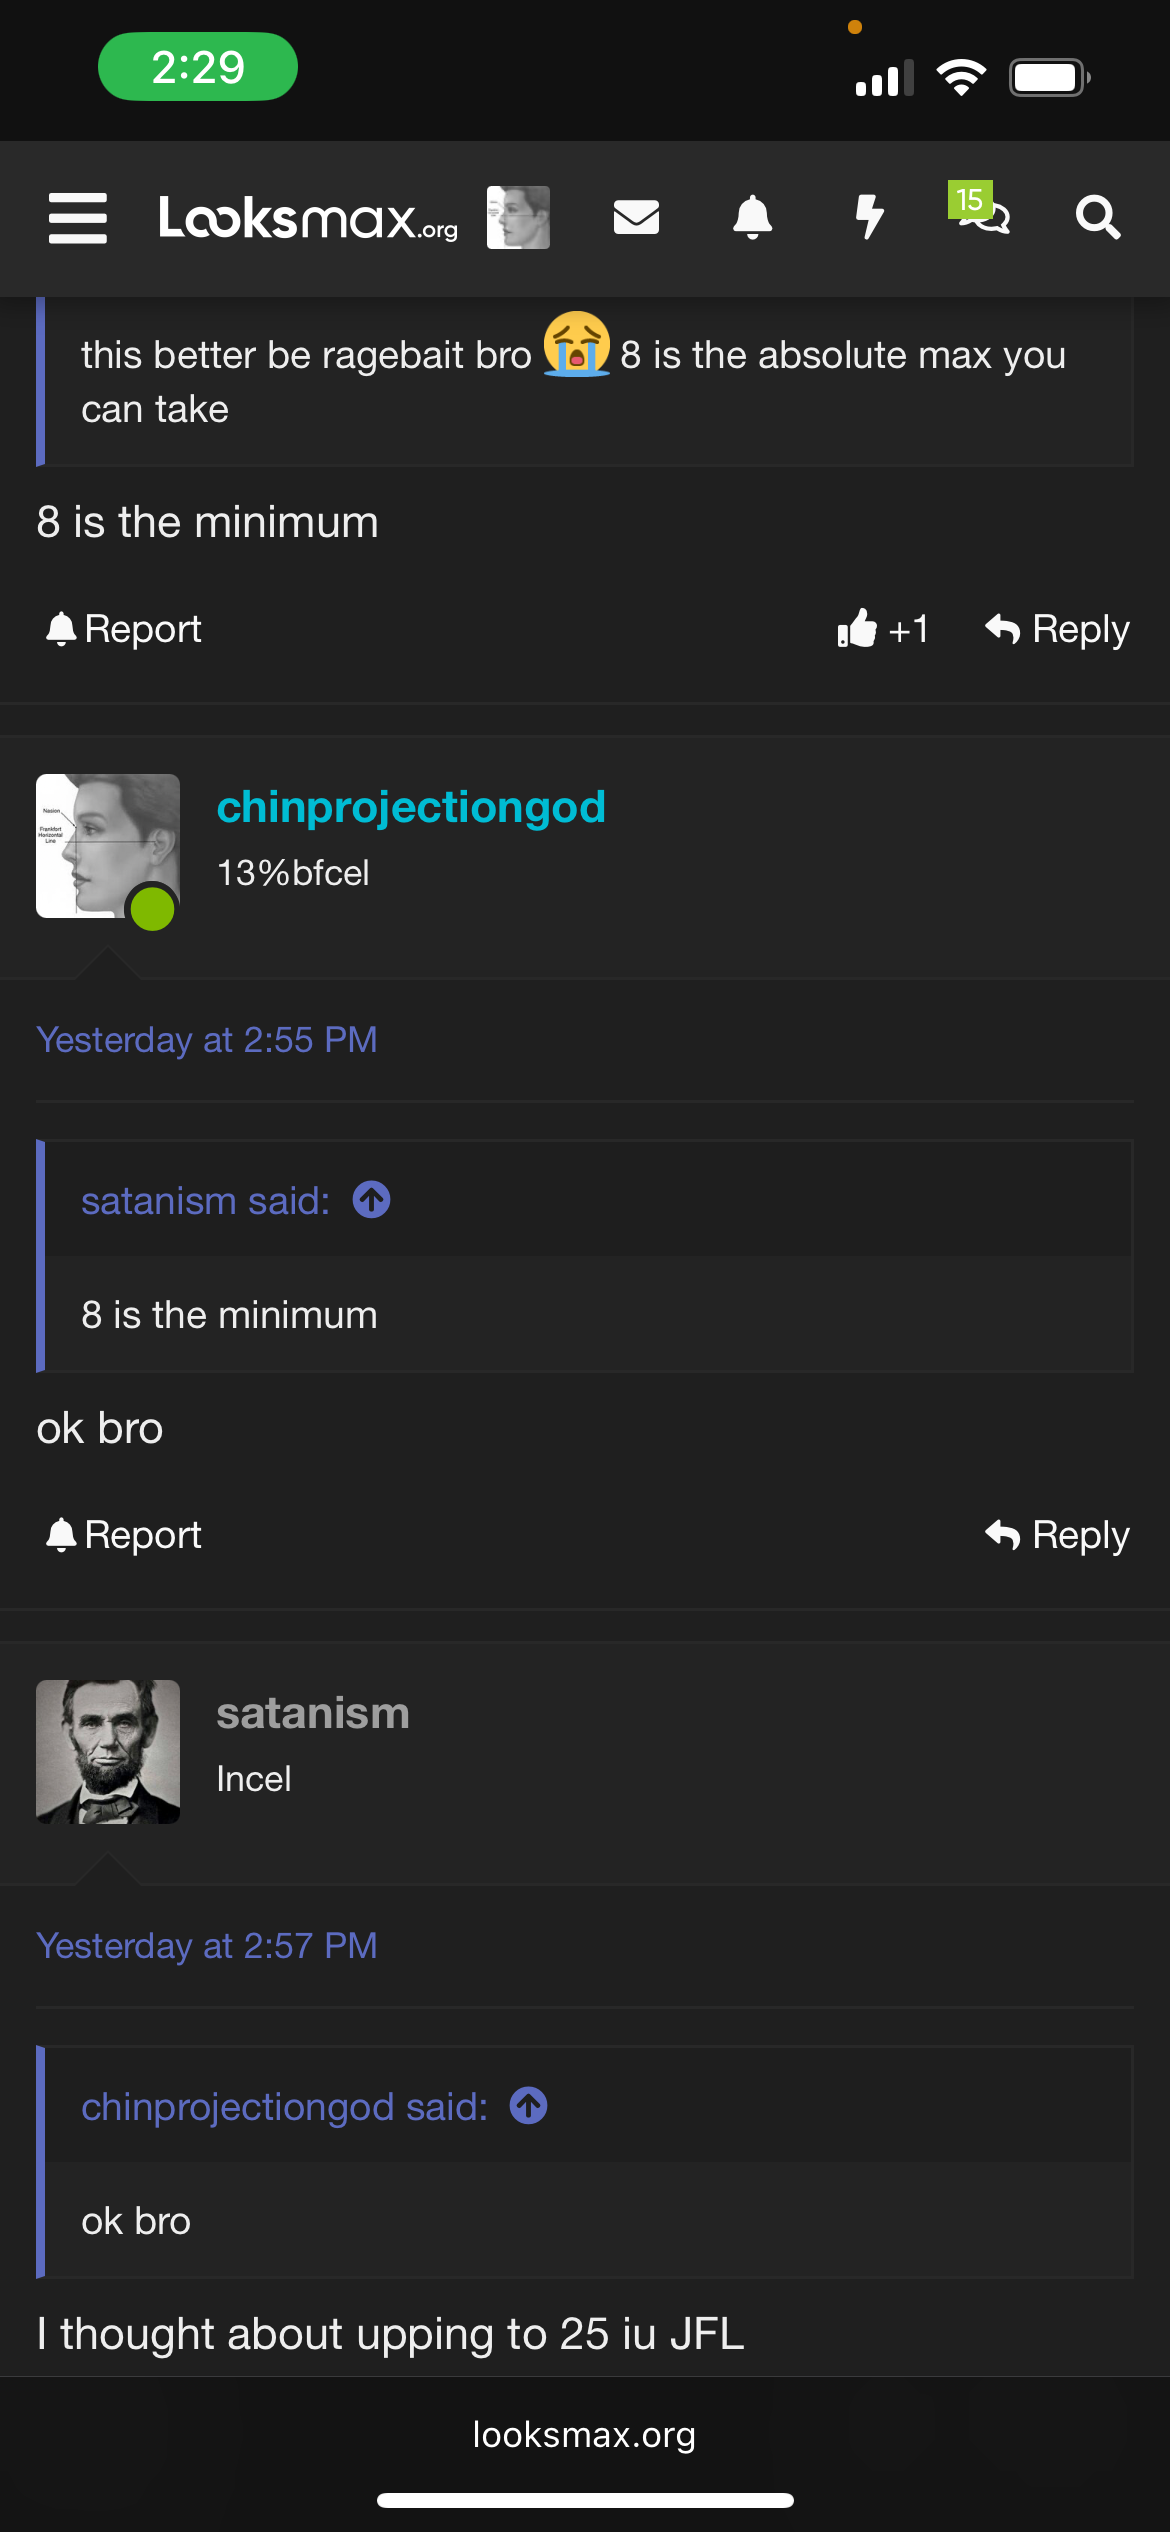Open satanism's username profile link
This screenshot has width=1170, height=2532.
pyautogui.click(x=313, y=1713)
